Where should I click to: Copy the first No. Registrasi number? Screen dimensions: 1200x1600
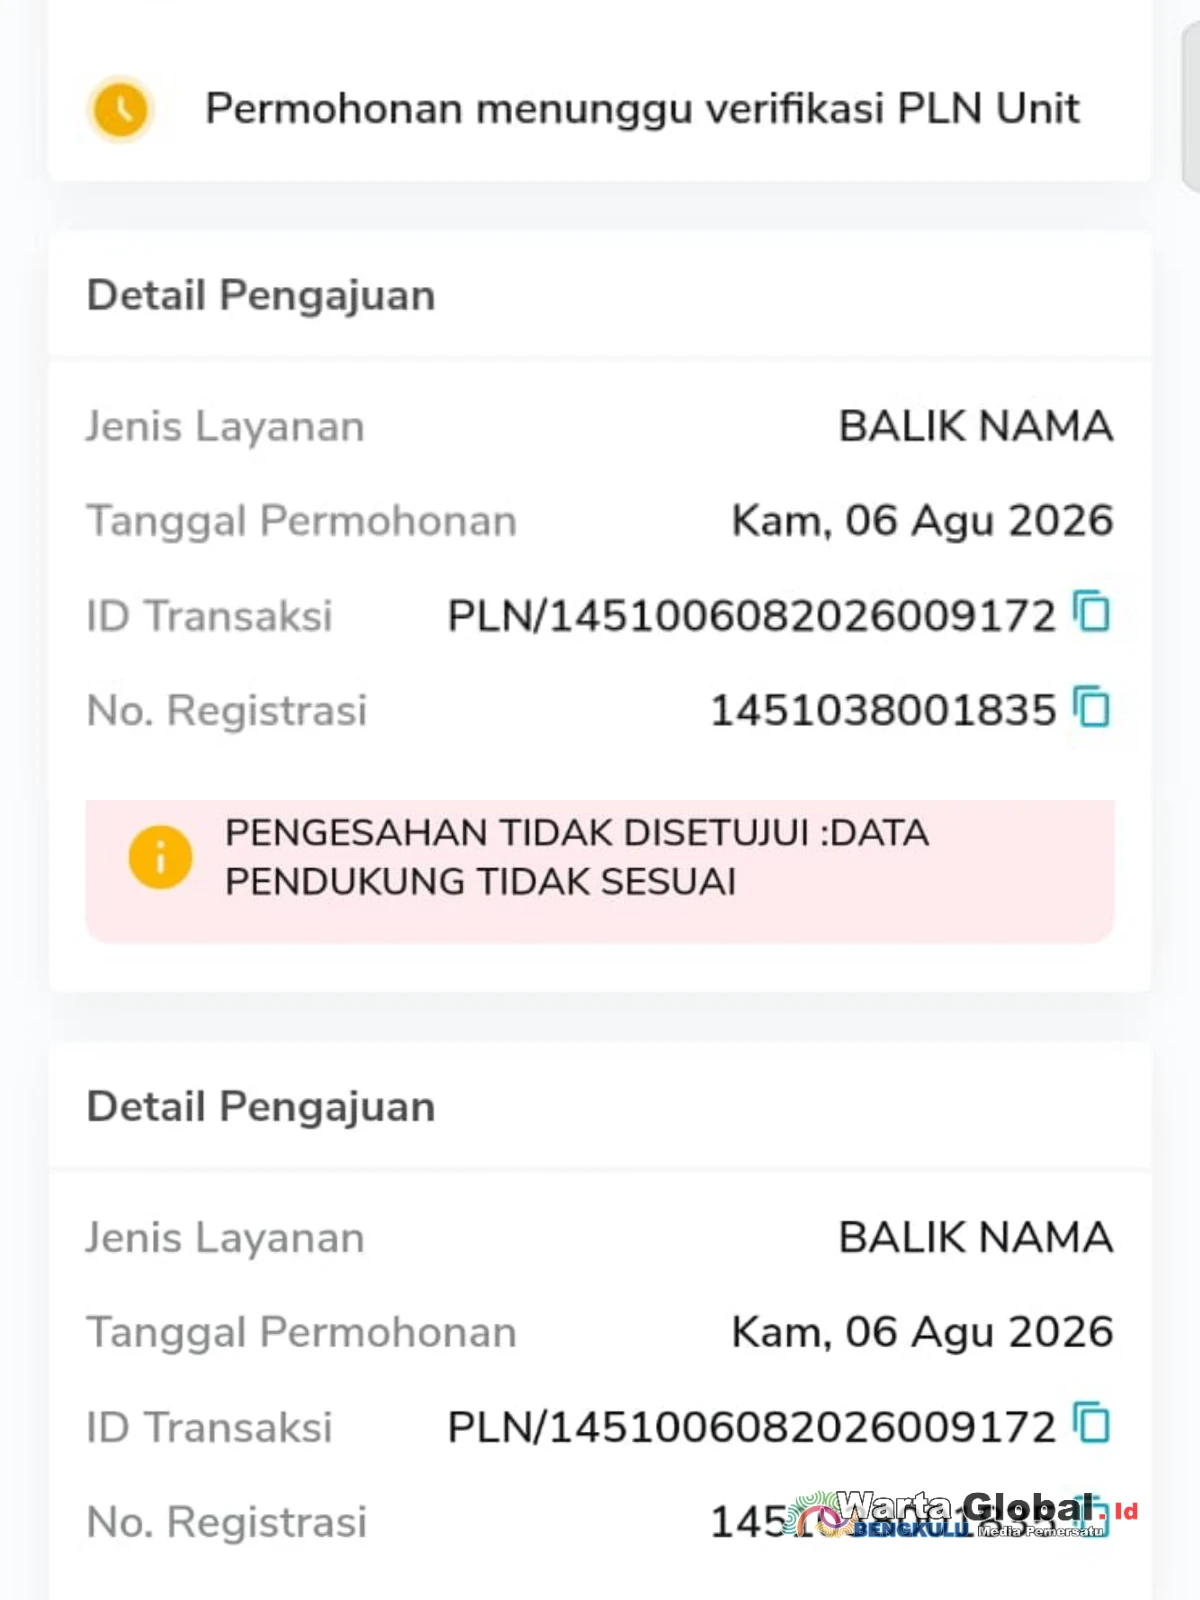pos(1091,707)
